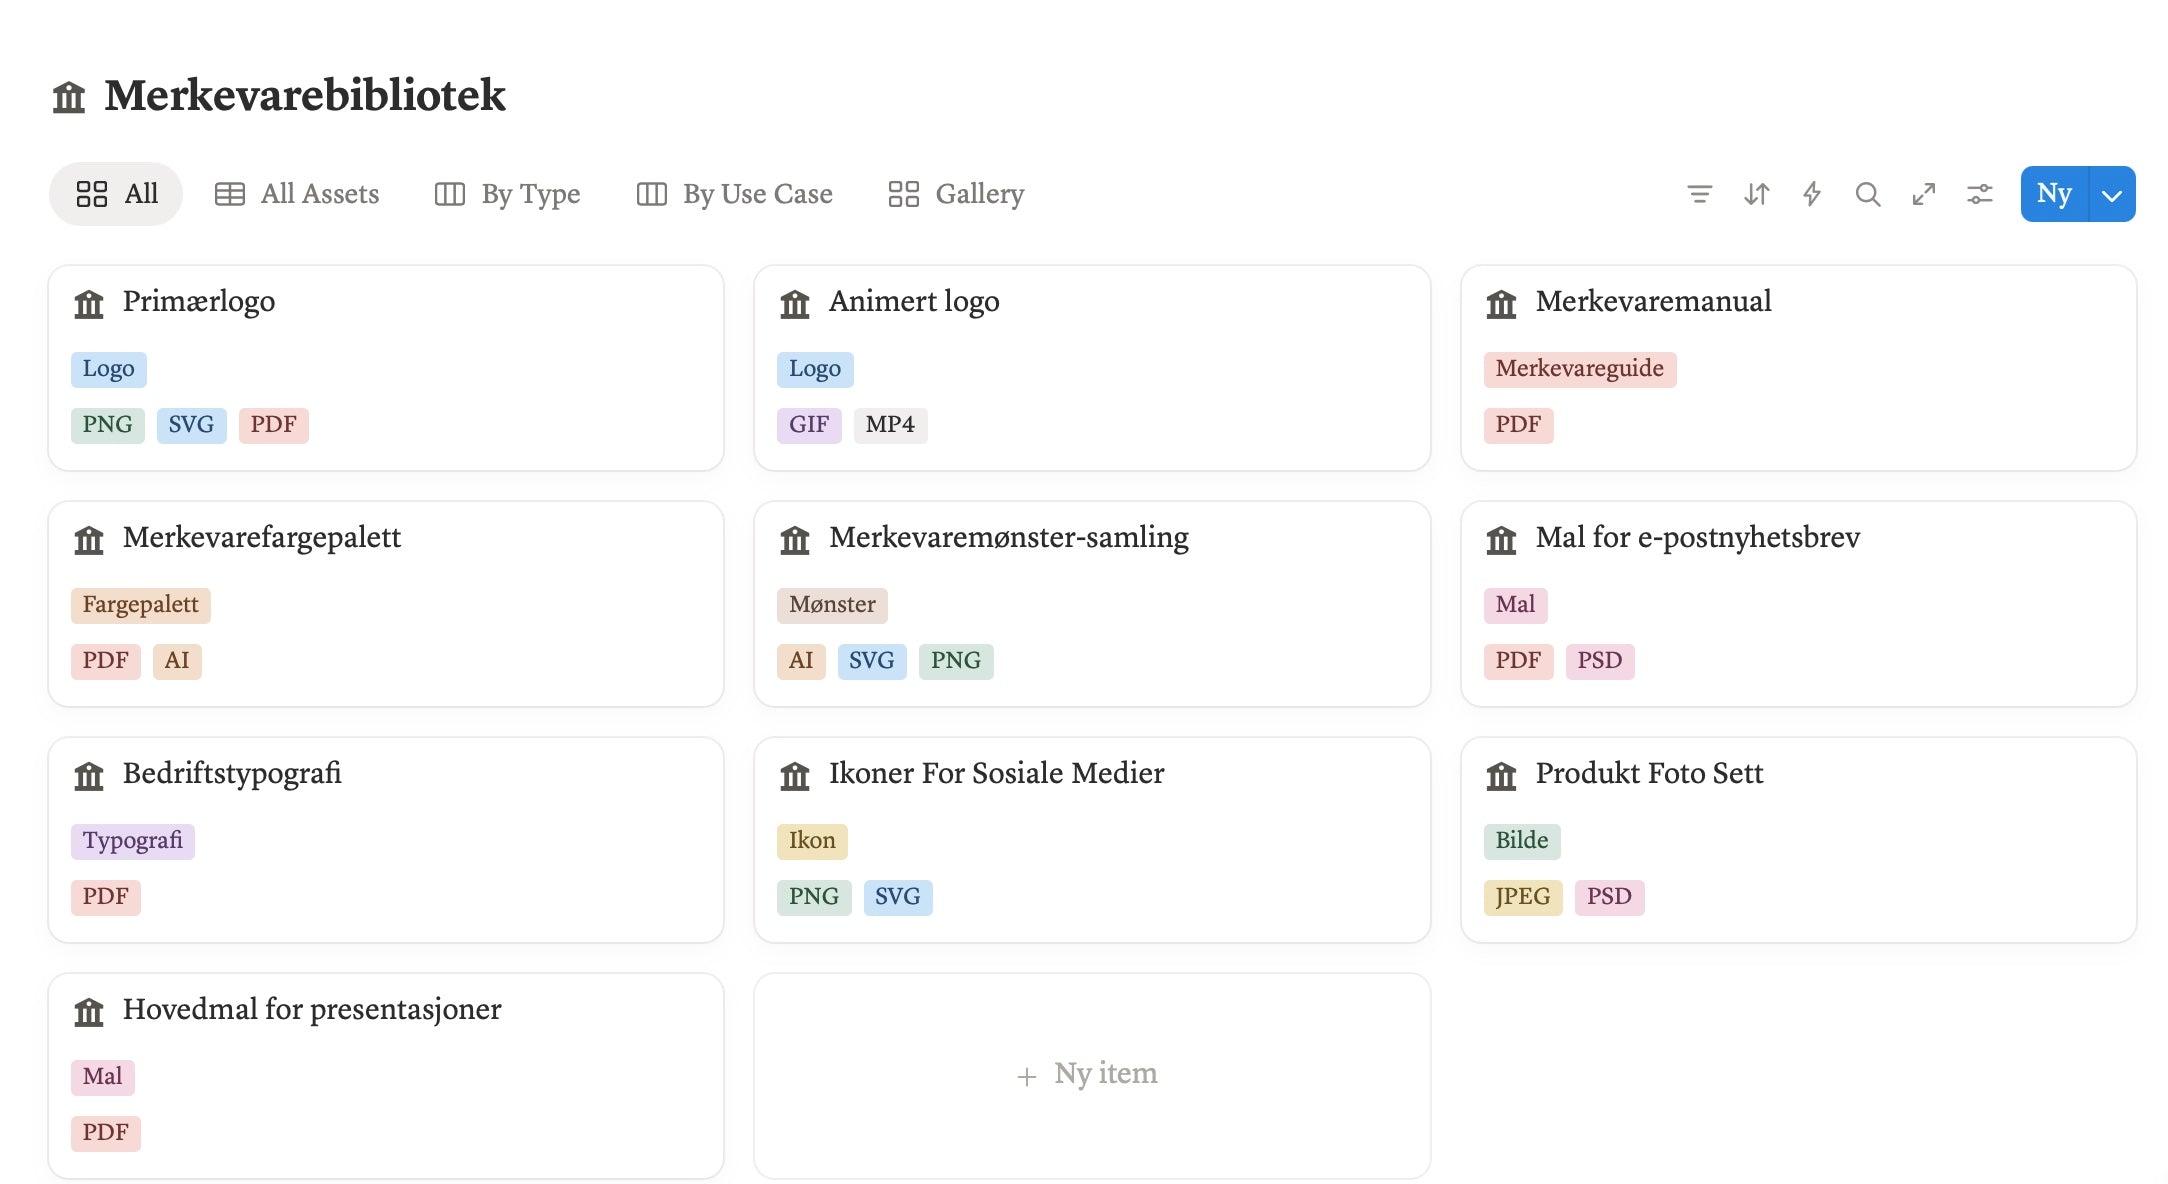Click the blue Ny button
2168x1184 pixels.
(2053, 194)
